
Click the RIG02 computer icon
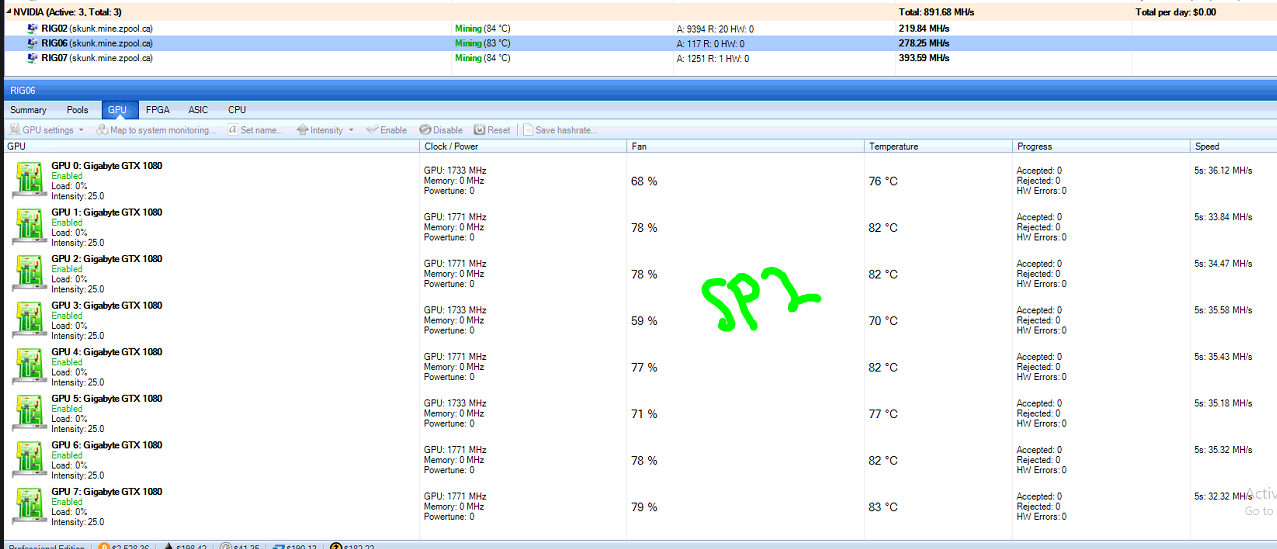(x=33, y=29)
